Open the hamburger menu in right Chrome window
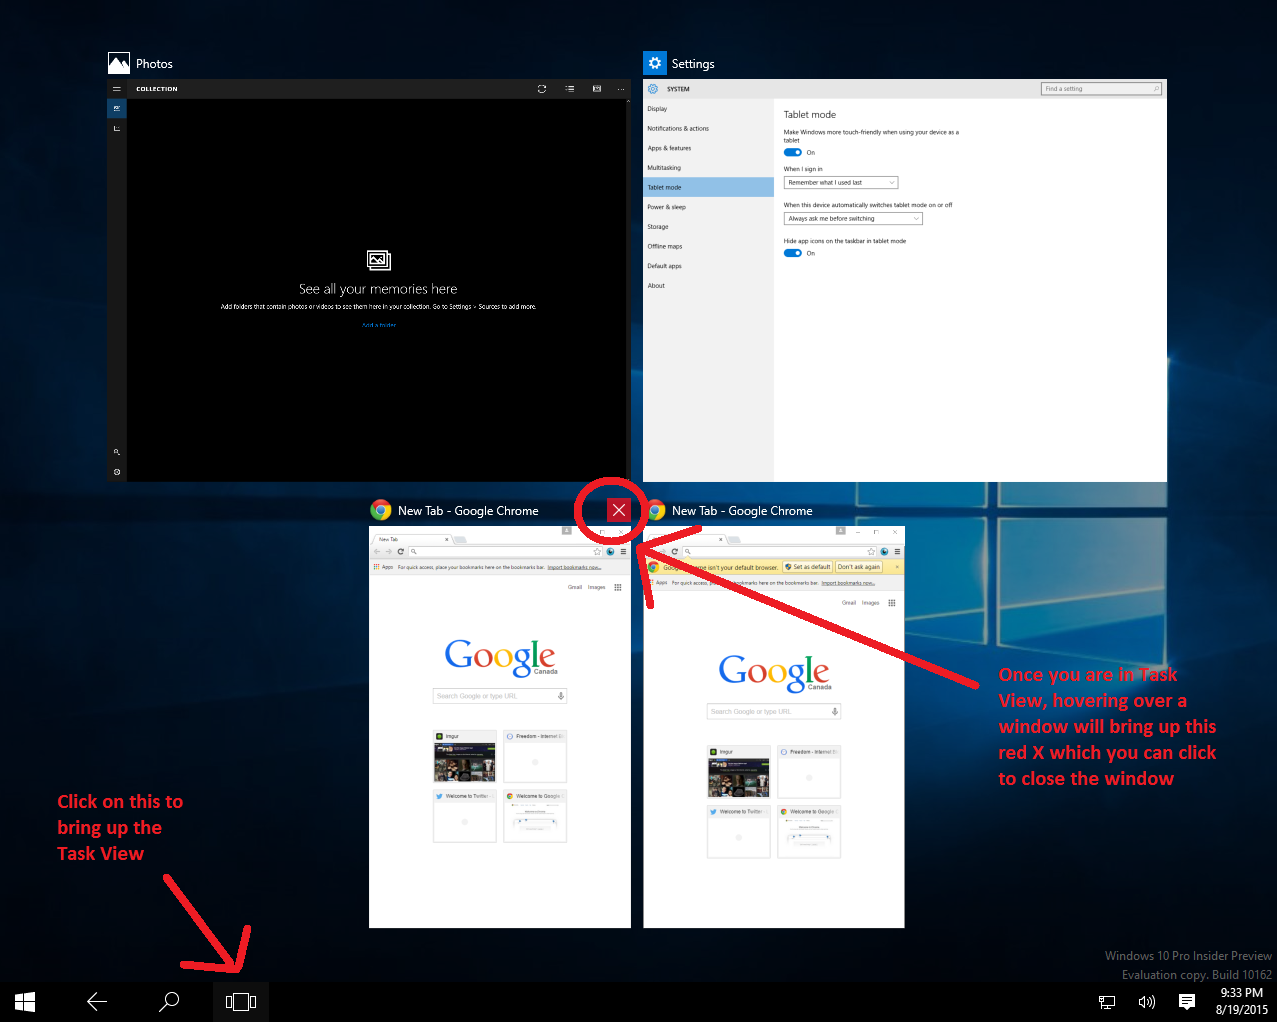This screenshot has width=1277, height=1022. 897,551
